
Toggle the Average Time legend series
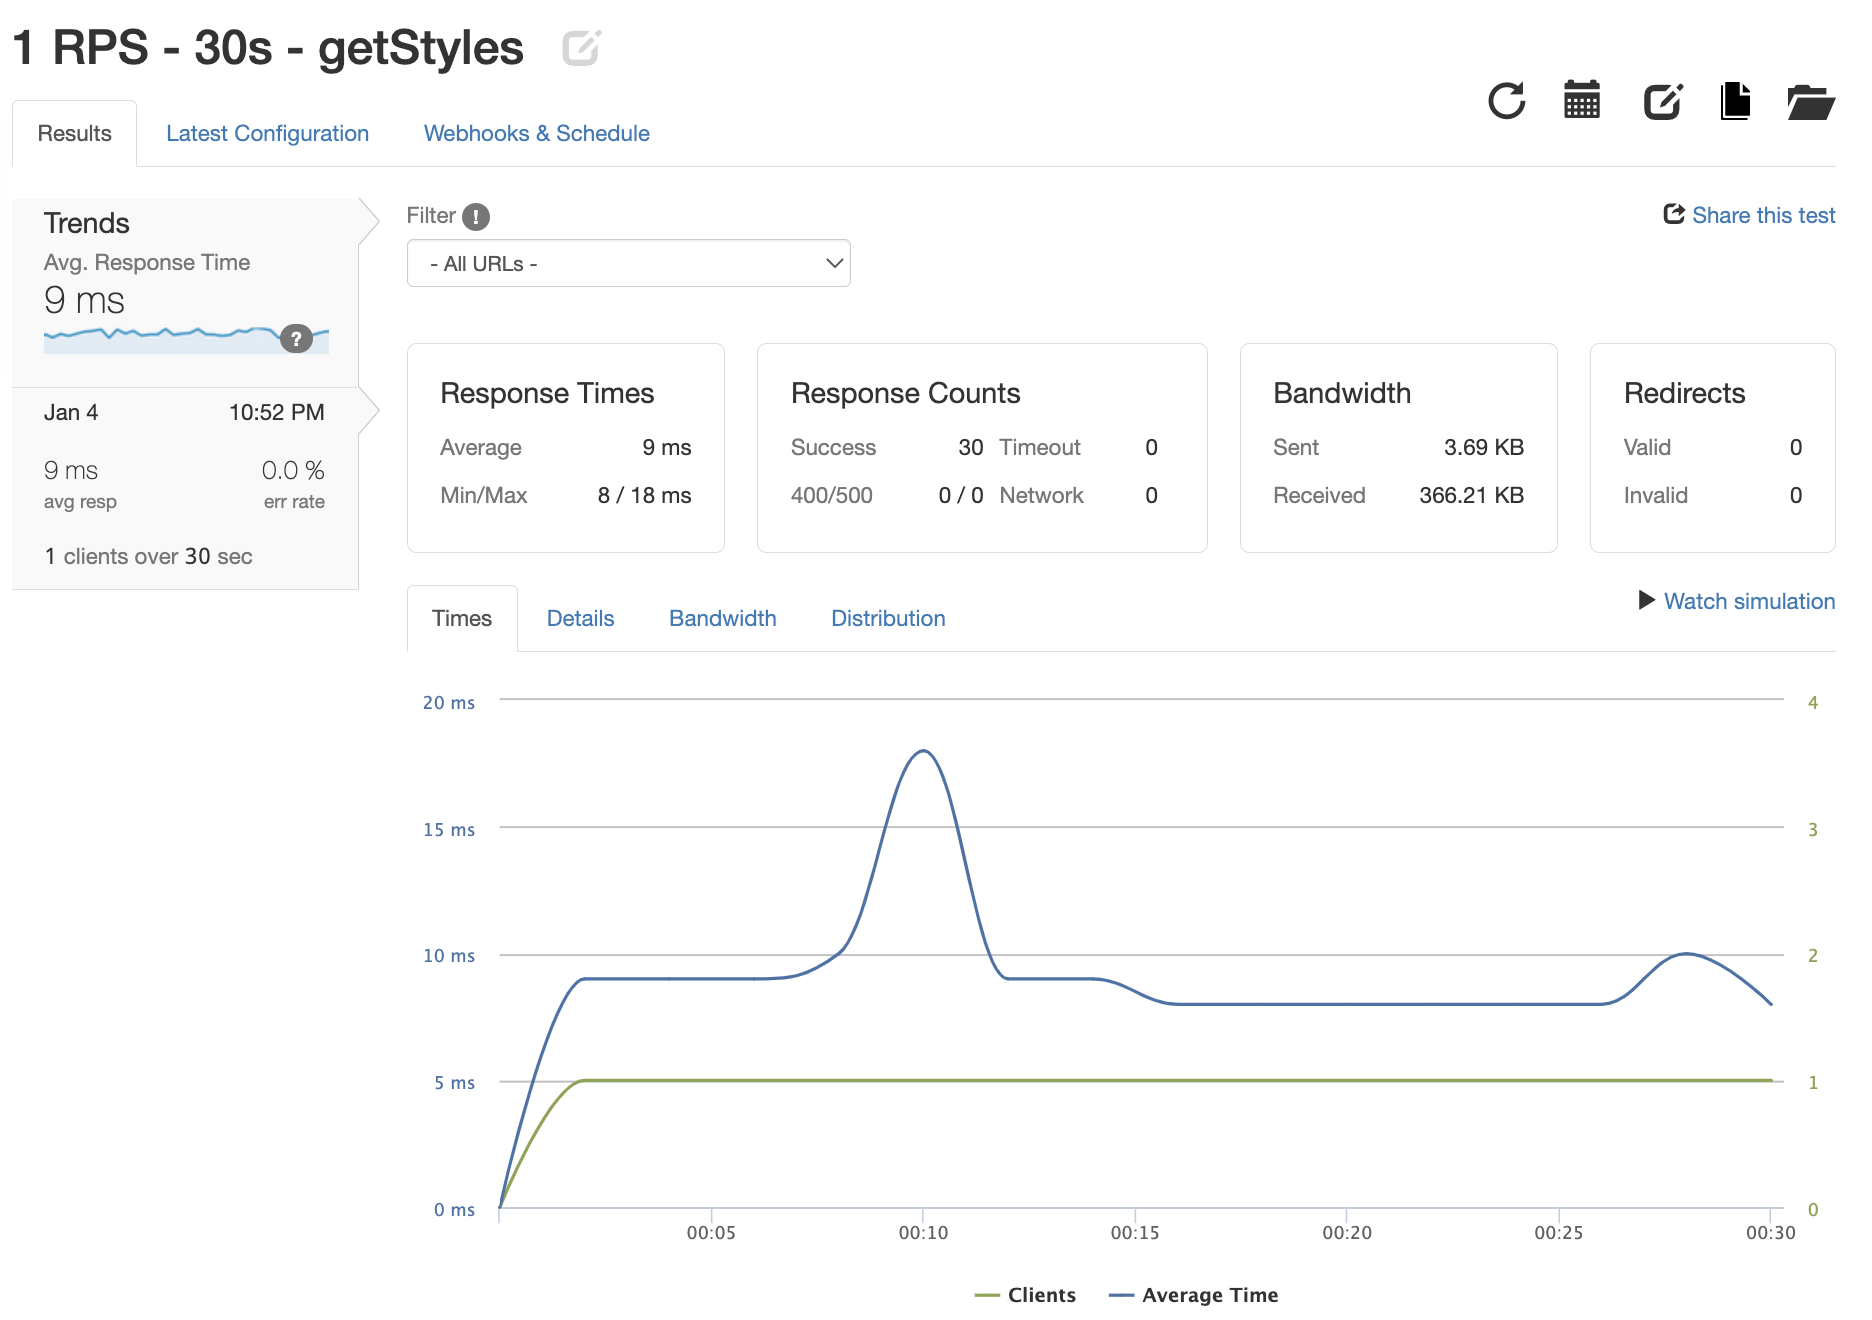[1194, 1295]
